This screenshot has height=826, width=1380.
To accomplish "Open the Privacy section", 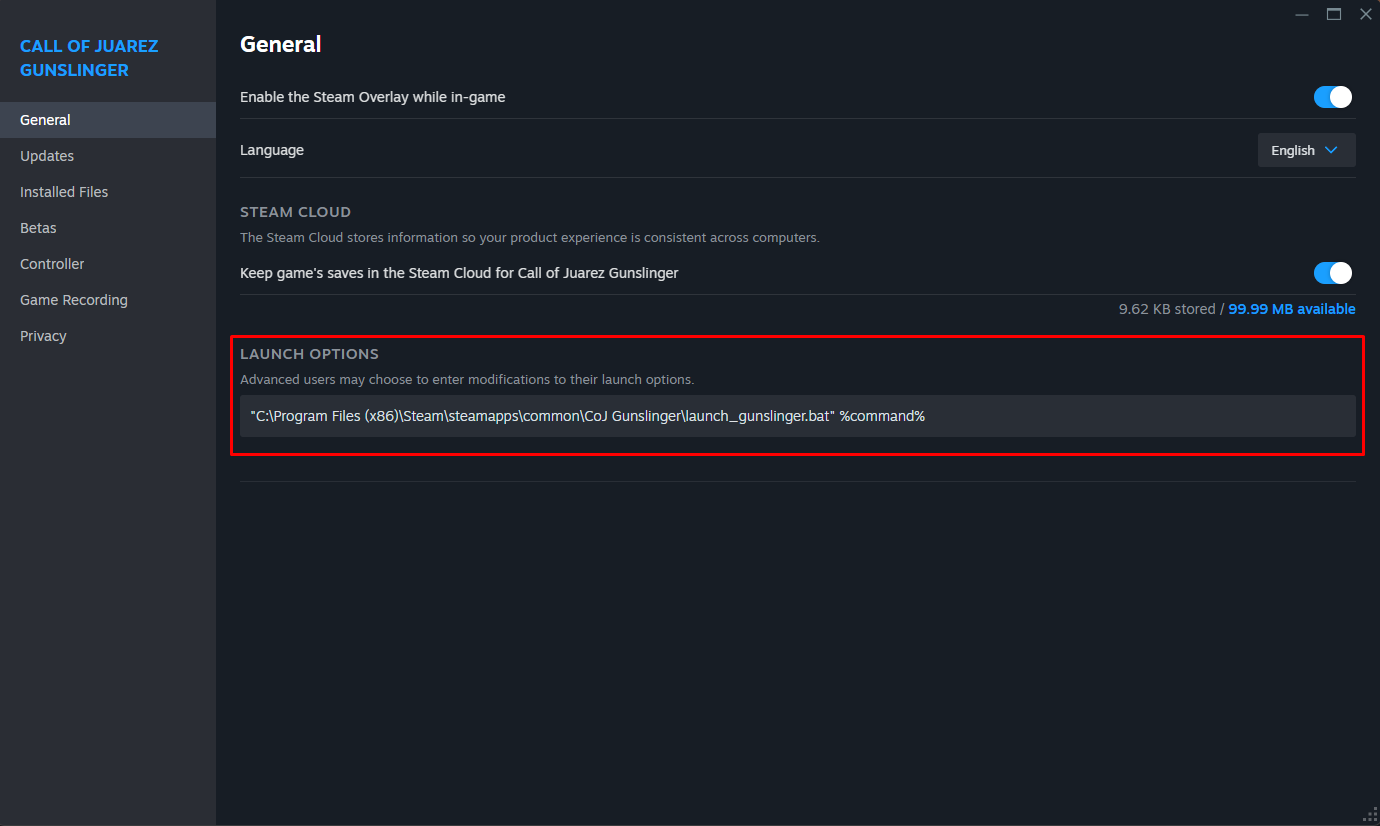I will coord(43,336).
